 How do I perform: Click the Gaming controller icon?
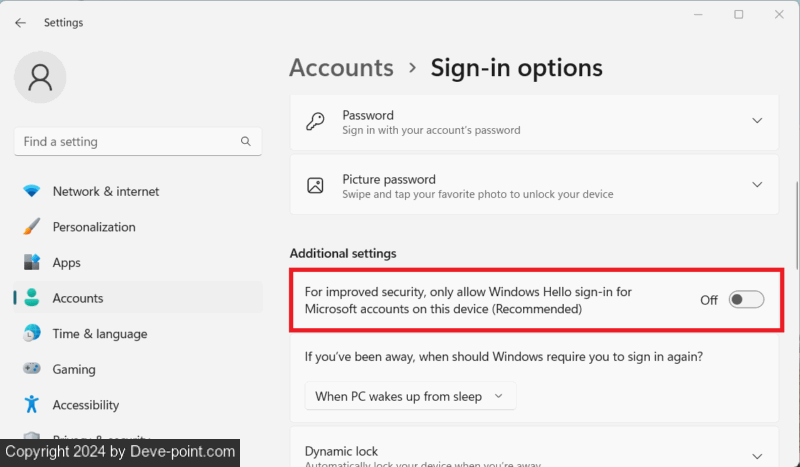coord(32,370)
